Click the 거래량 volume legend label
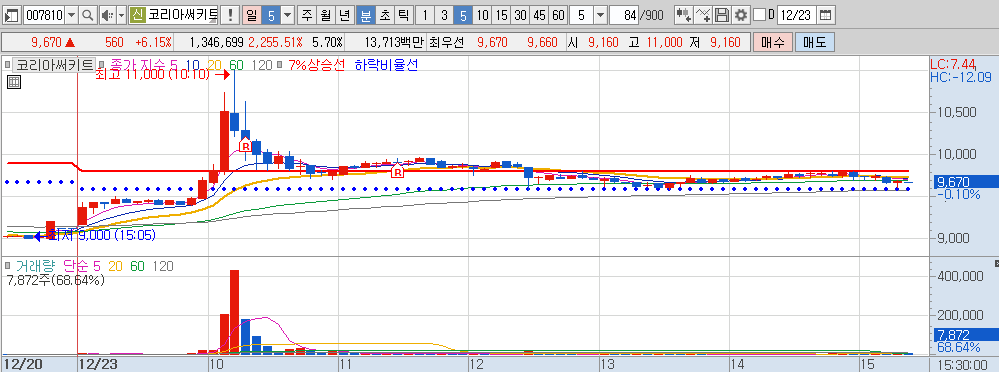999x372 pixels. [x=35, y=266]
